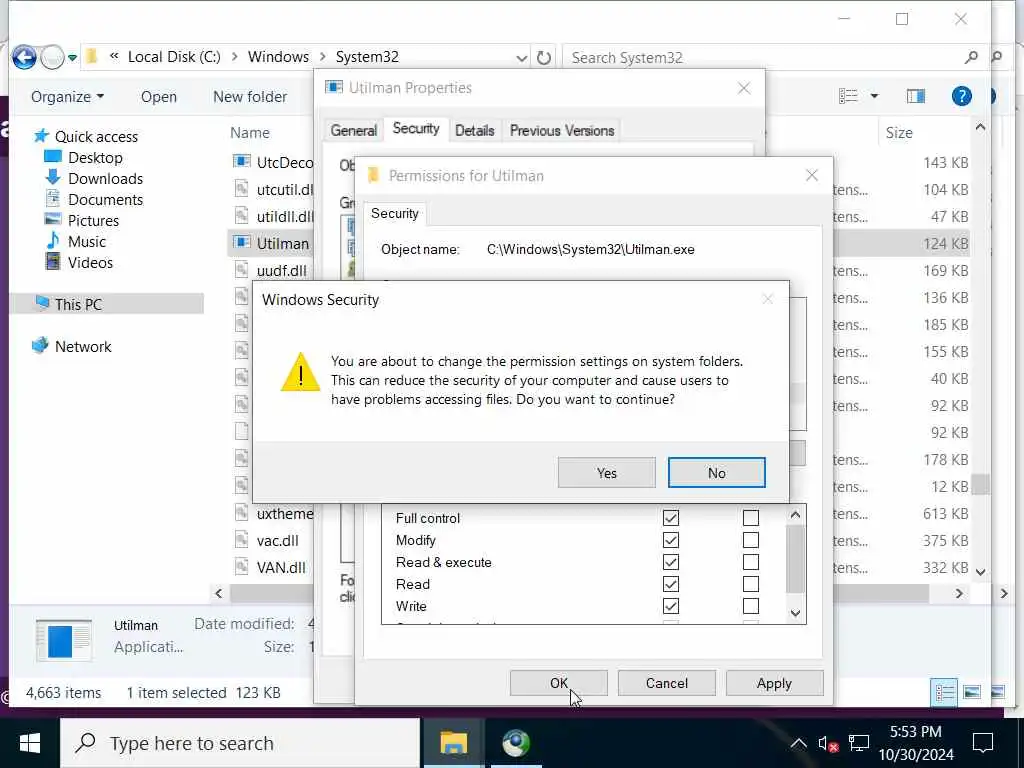Open the view options dropdown arrow

coord(874,96)
